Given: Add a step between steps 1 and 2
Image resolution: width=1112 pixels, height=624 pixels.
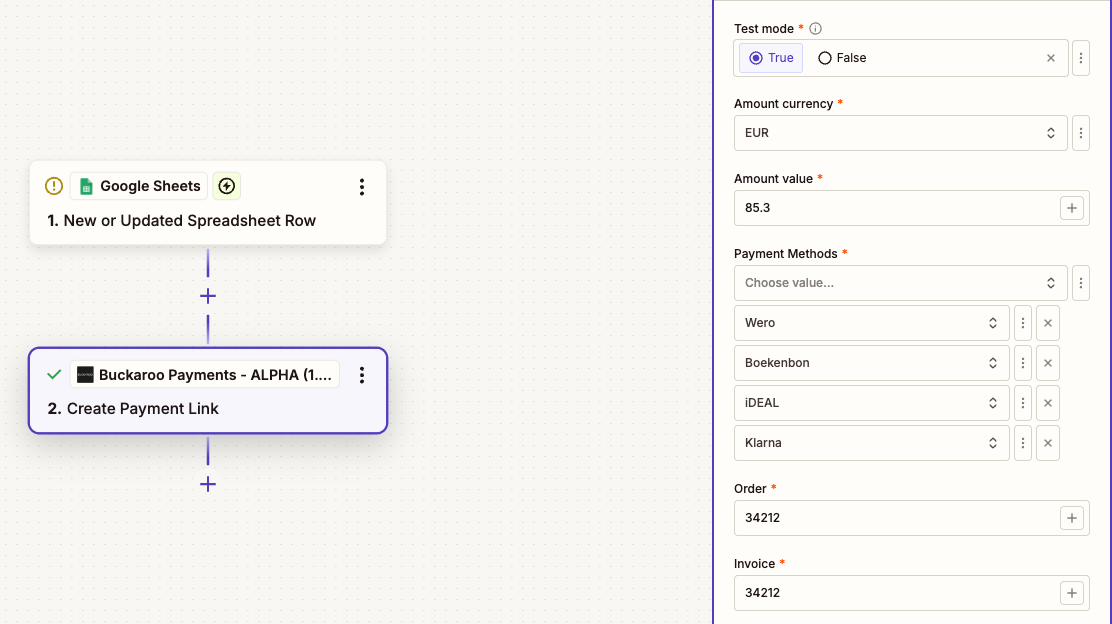Looking at the screenshot, I should (x=208, y=296).
